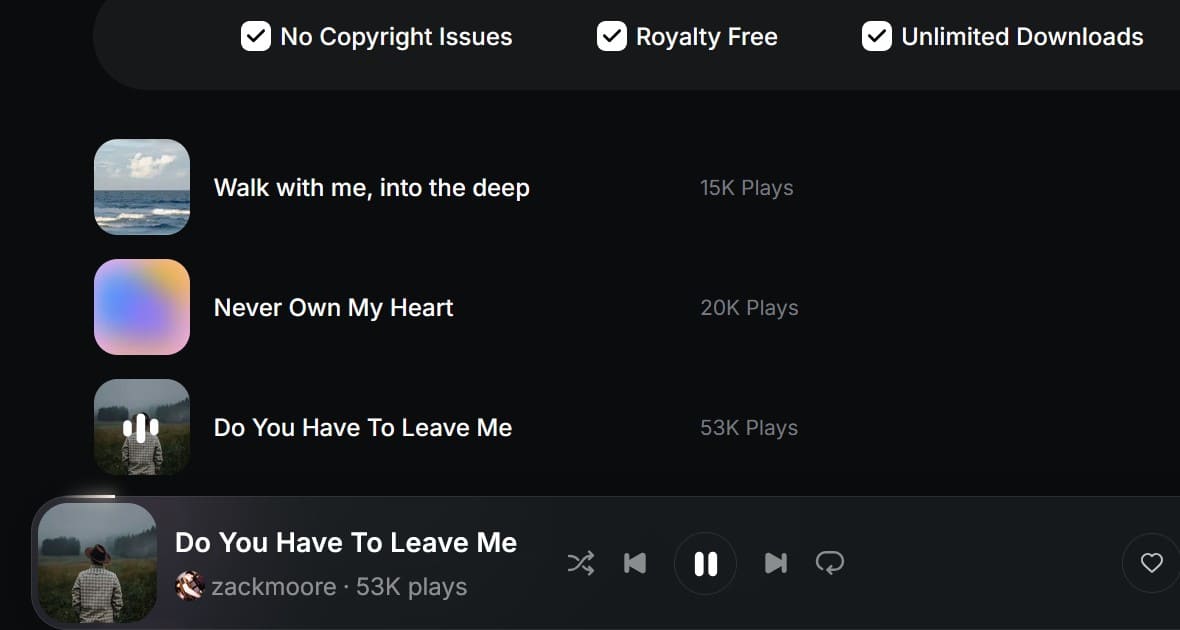Click the Unlimited Downloads checkbox
1180x630 pixels.
(x=877, y=37)
